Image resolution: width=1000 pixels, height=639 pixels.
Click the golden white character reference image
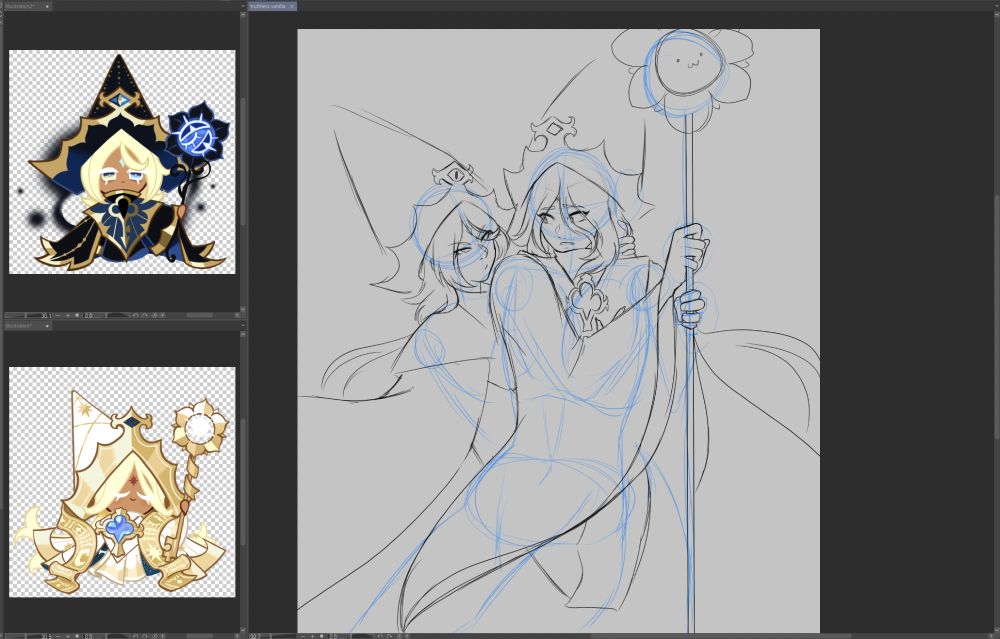(x=122, y=482)
